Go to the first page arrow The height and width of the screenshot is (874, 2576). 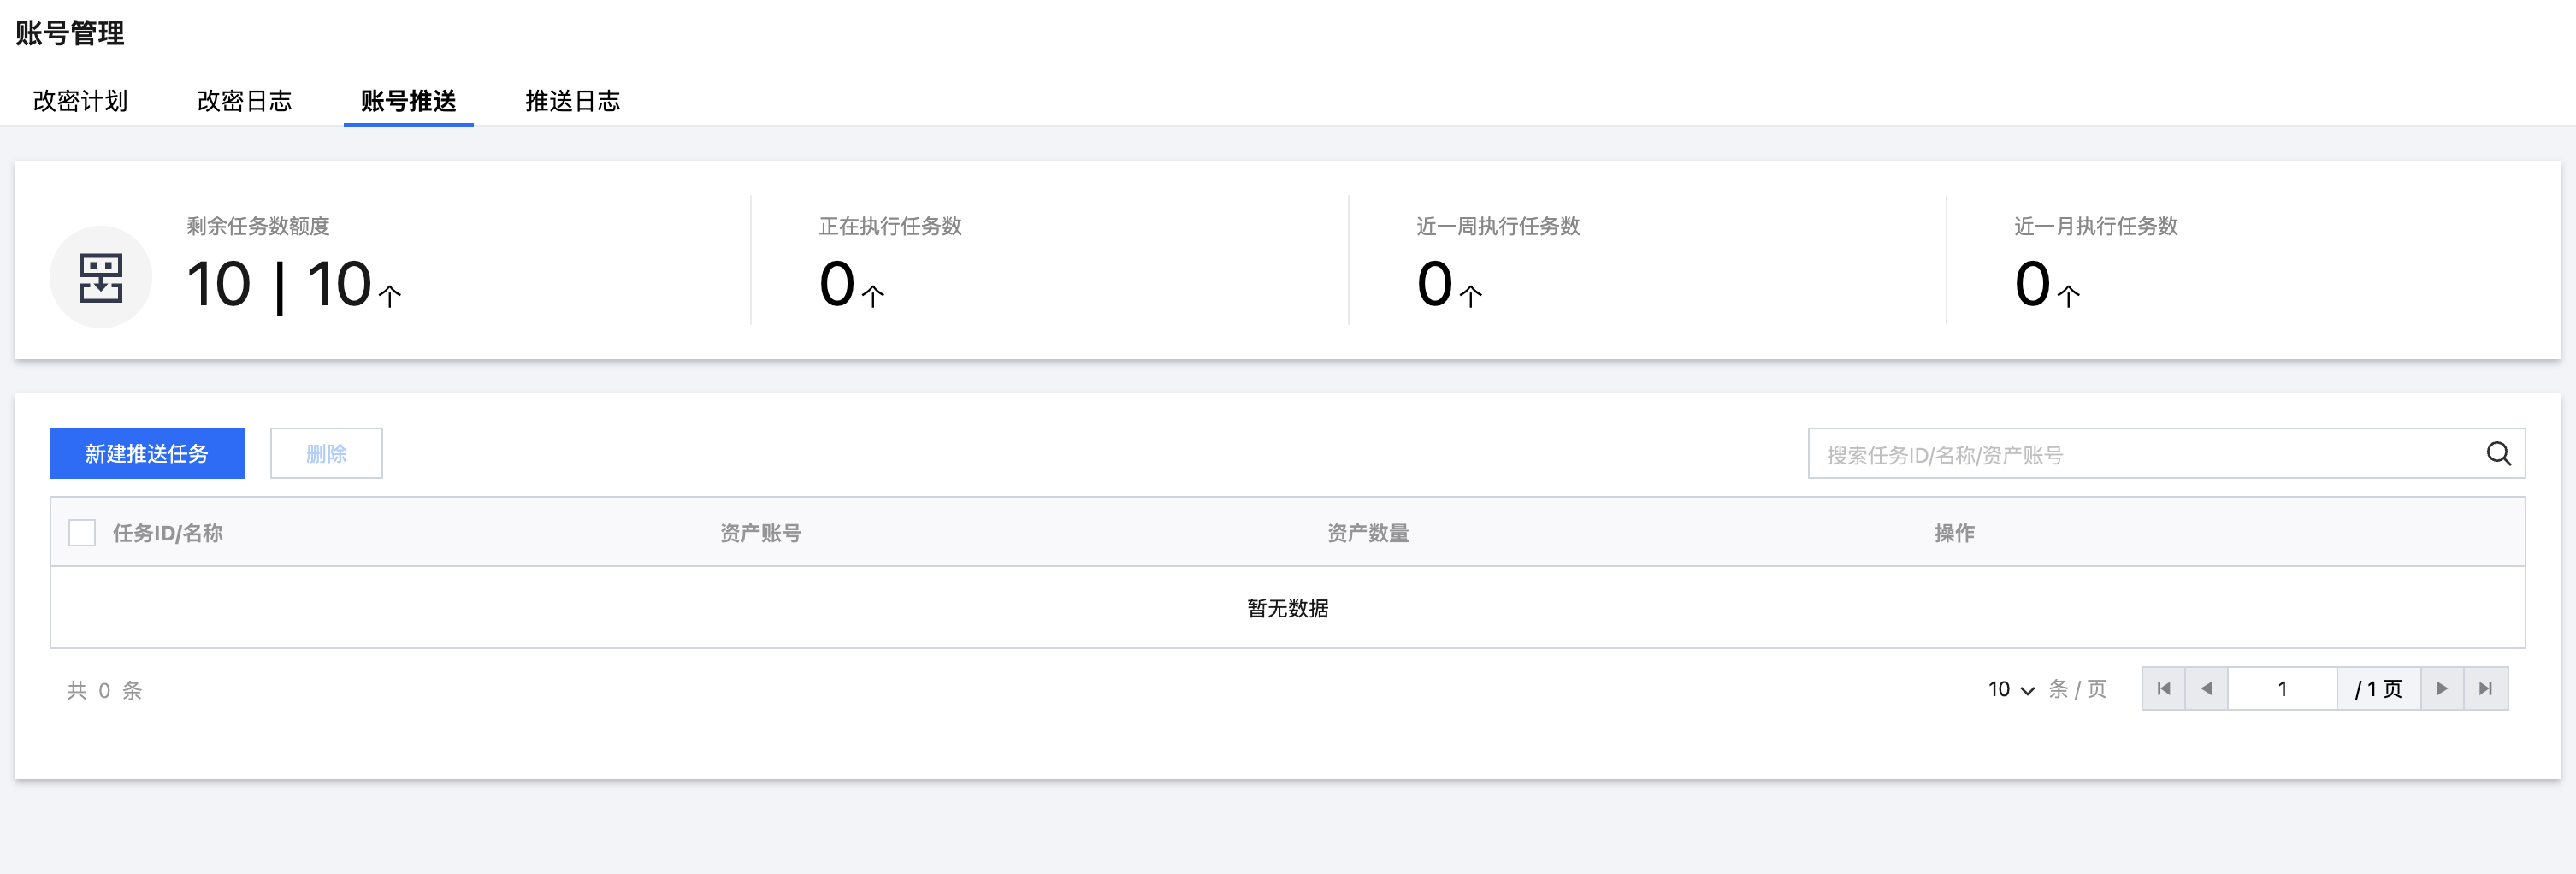pos(2164,689)
